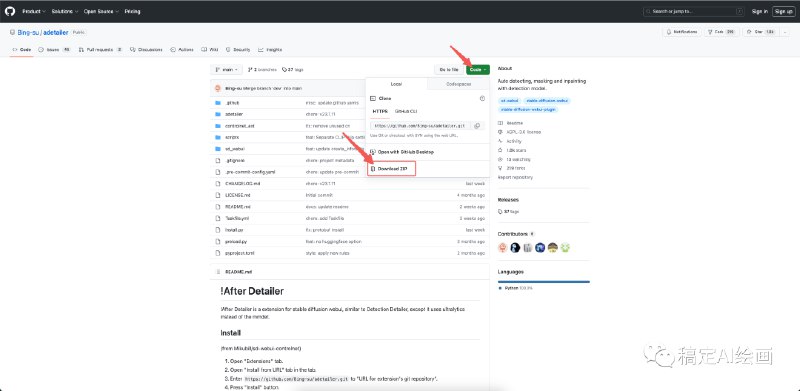
Task: Open the adetailer folder in file list
Action: pos(234,114)
